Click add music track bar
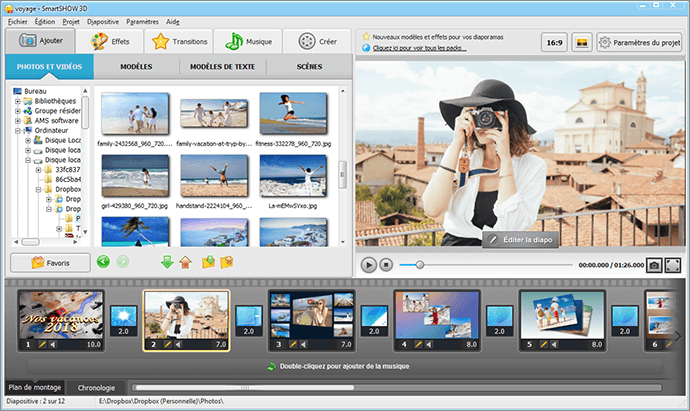690x411 pixels. tap(345, 366)
